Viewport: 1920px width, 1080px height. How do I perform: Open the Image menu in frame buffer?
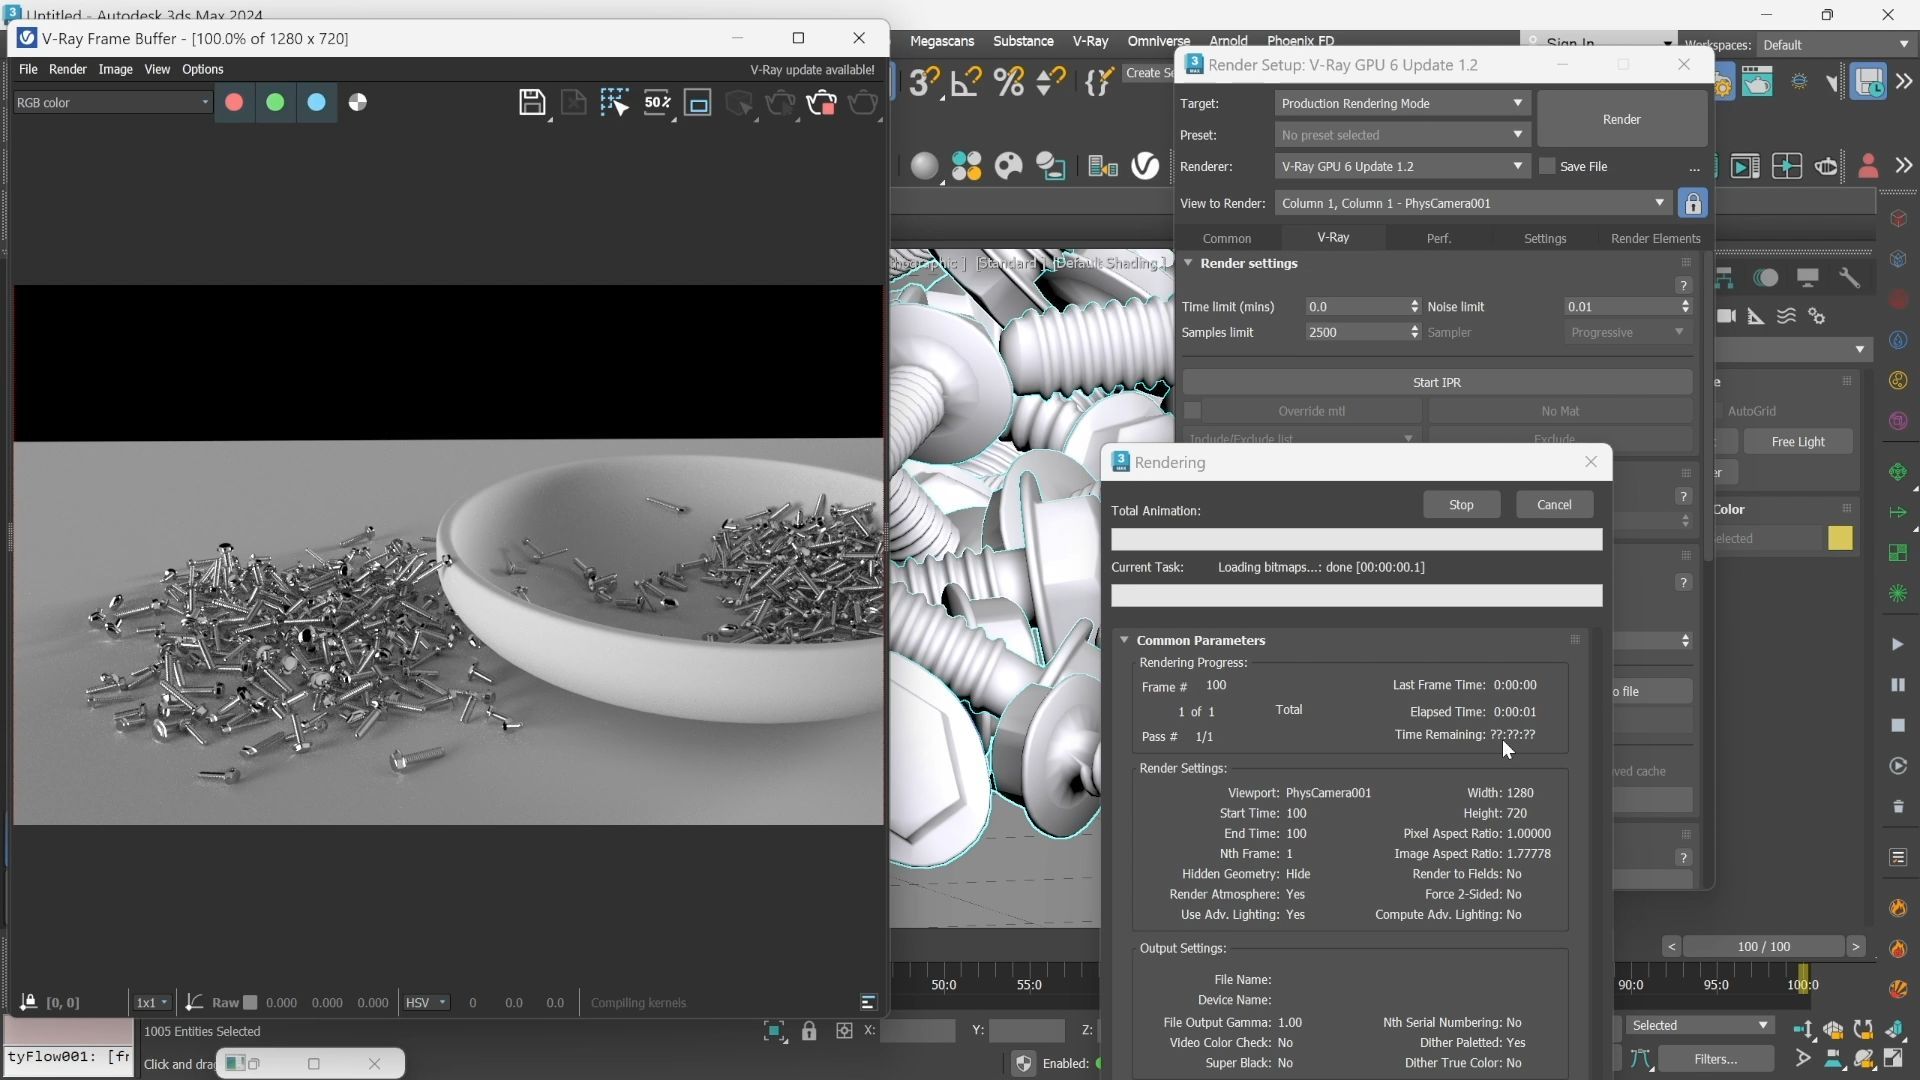[115, 69]
